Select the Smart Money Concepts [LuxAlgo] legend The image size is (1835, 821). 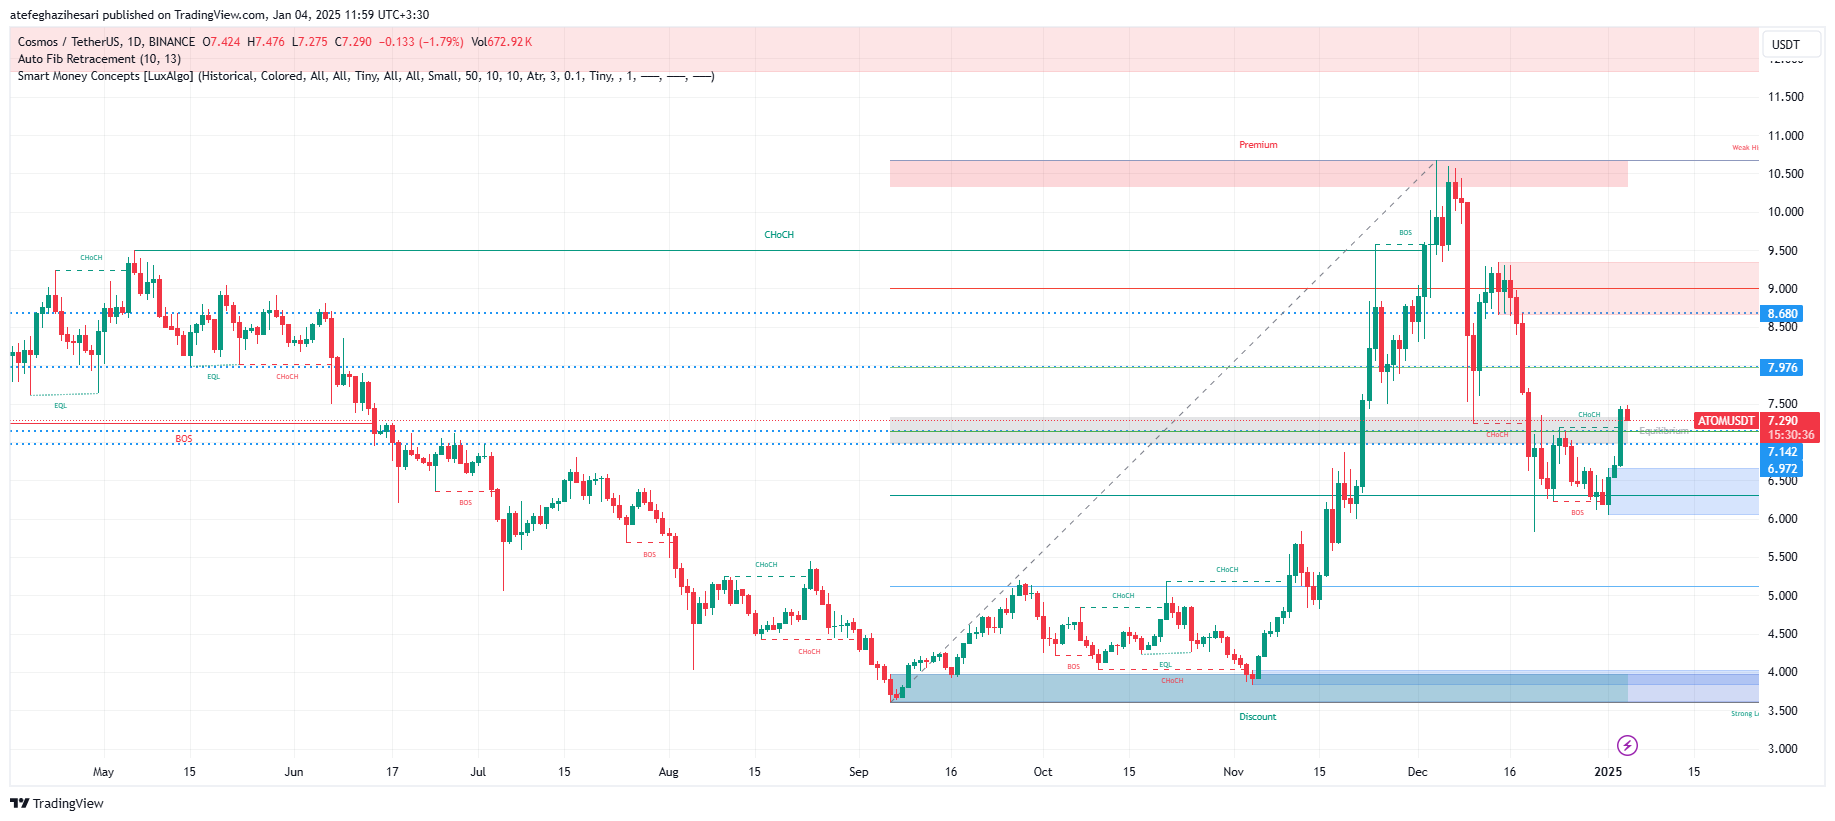coord(366,76)
